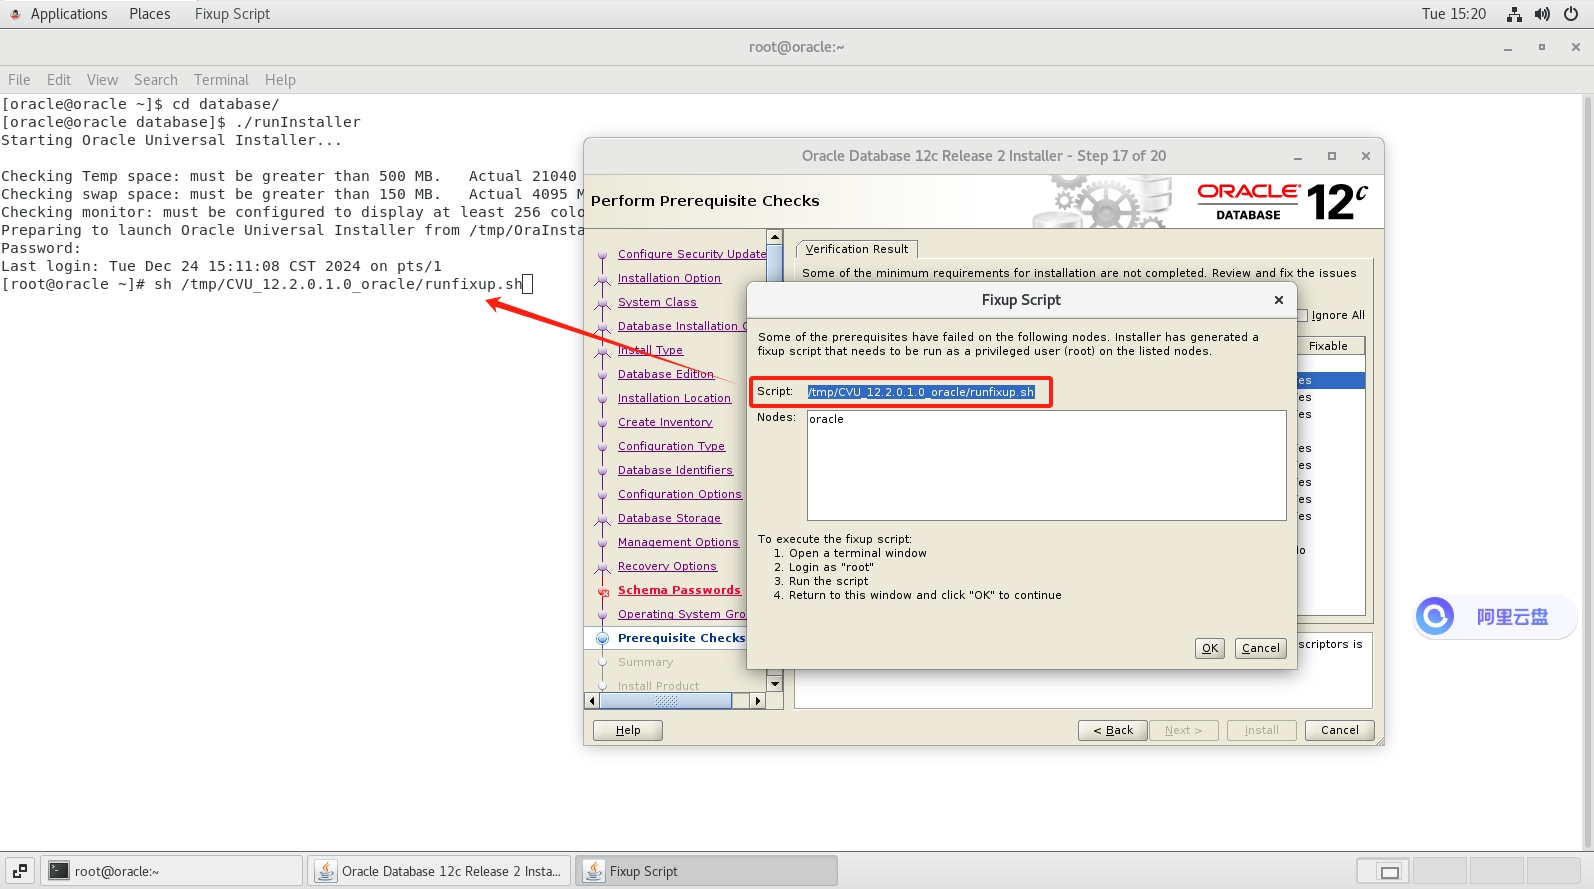The height and width of the screenshot is (889, 1594).
Task: Toggle the Ignore All checkbox
Action: (x=1303, y=315)
